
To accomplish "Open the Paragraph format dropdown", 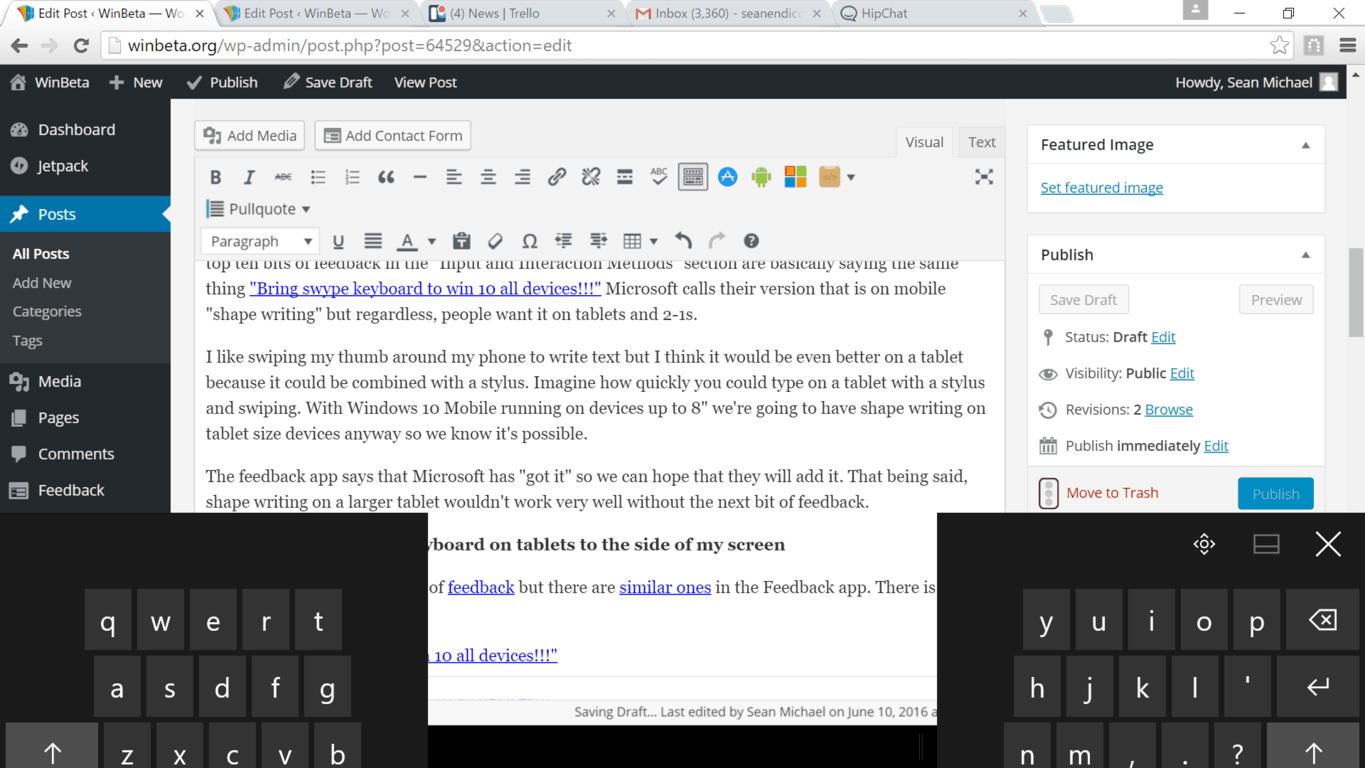I will coord(260,241).
